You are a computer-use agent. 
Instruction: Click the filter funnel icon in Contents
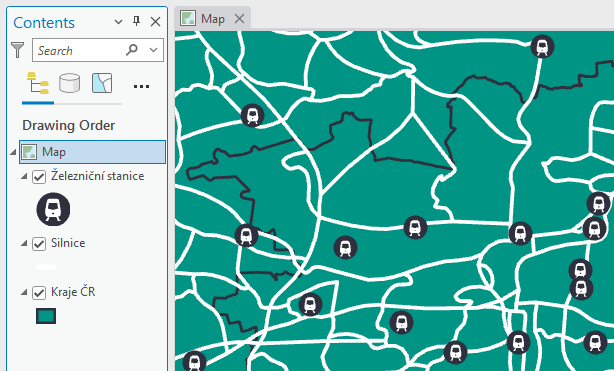[x=18, y=50]
